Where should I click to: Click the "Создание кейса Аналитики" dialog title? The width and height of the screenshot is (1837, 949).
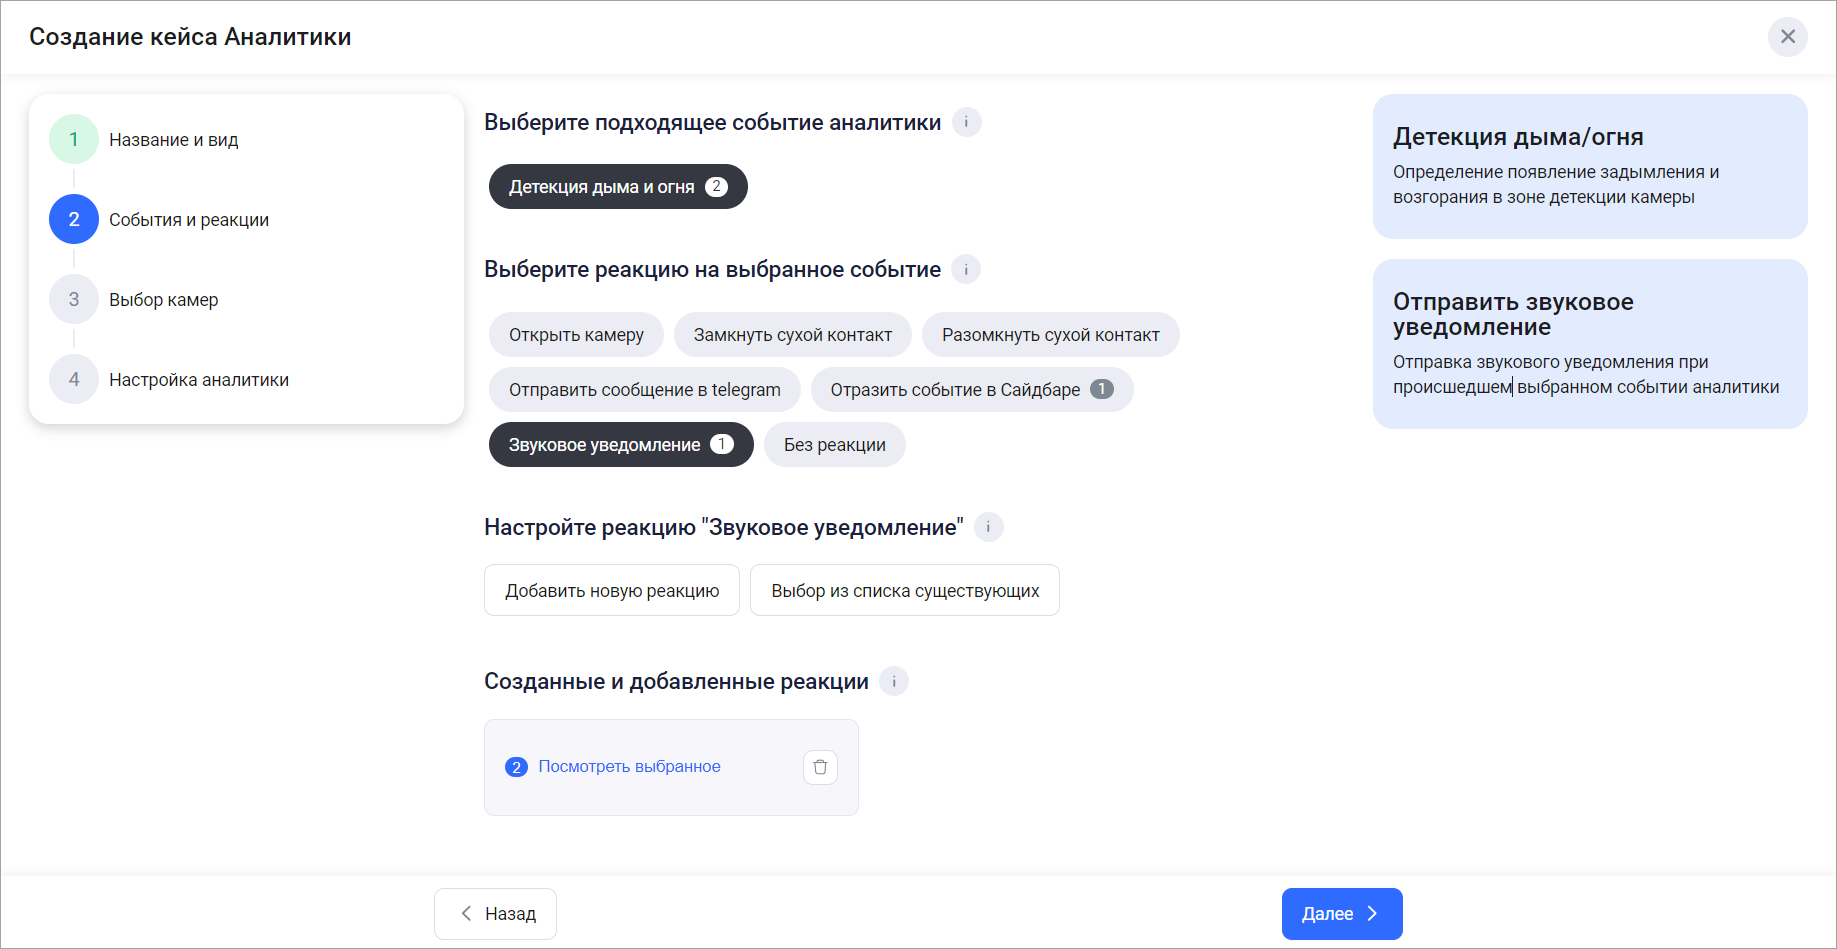[x=190, y=37]
